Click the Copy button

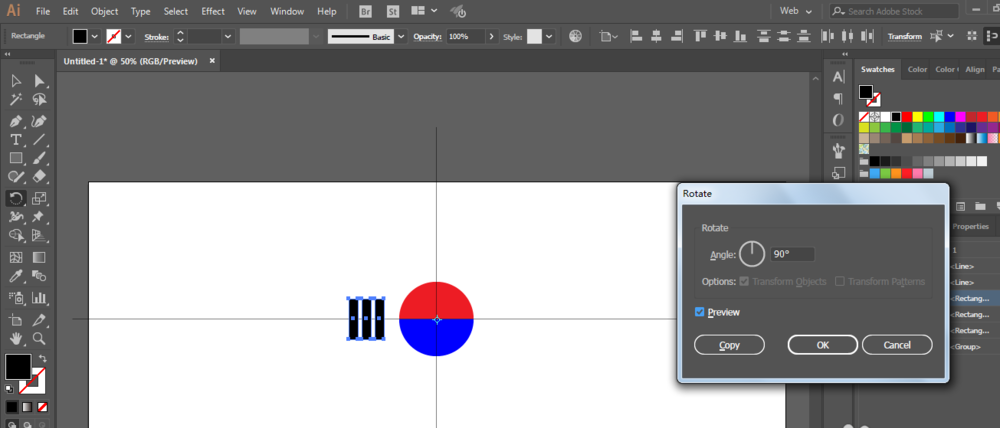tap(729, 345)
